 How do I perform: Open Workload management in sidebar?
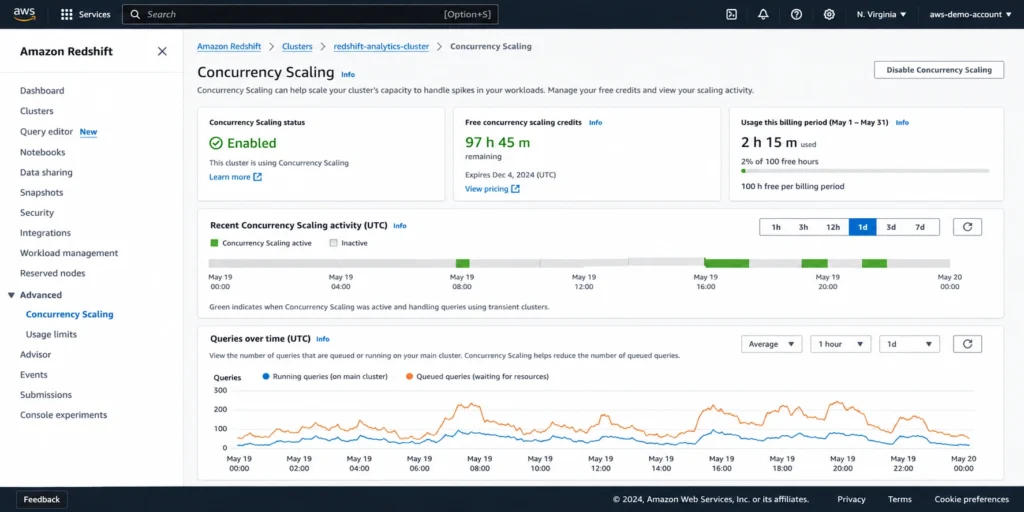coord(69,253)
